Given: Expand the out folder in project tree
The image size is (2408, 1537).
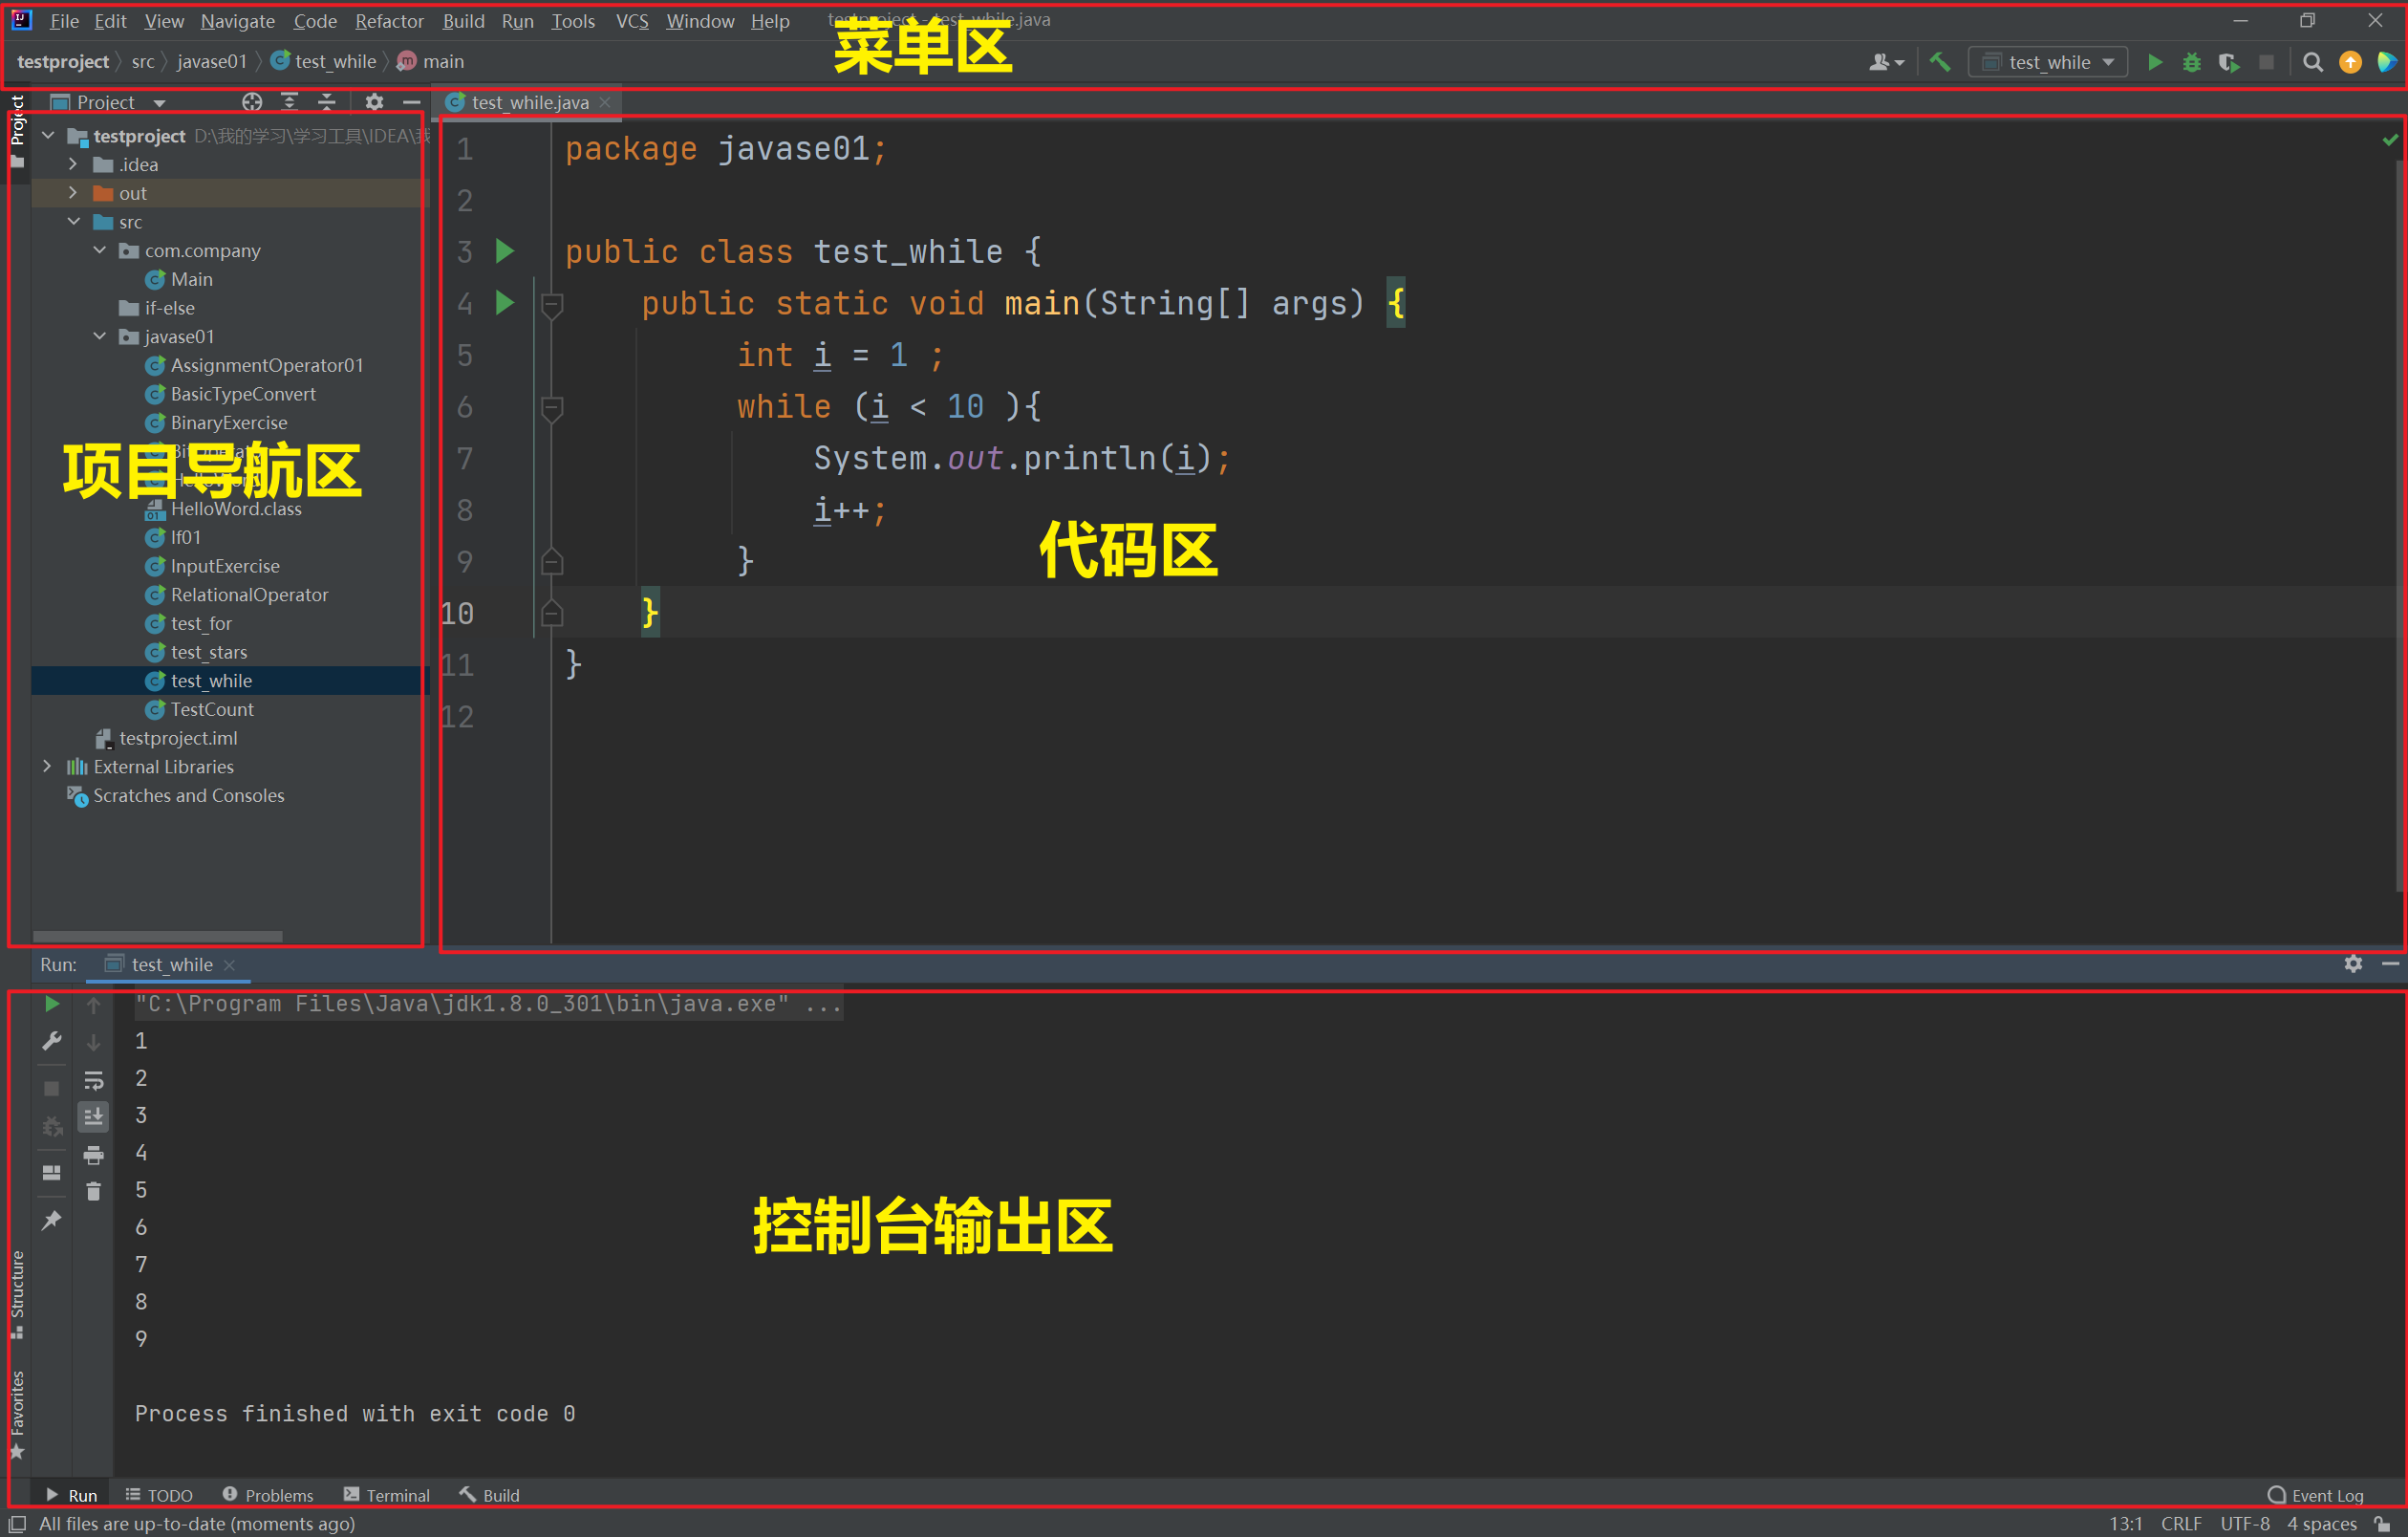Looking at the screenshot, I should (73, 193).
